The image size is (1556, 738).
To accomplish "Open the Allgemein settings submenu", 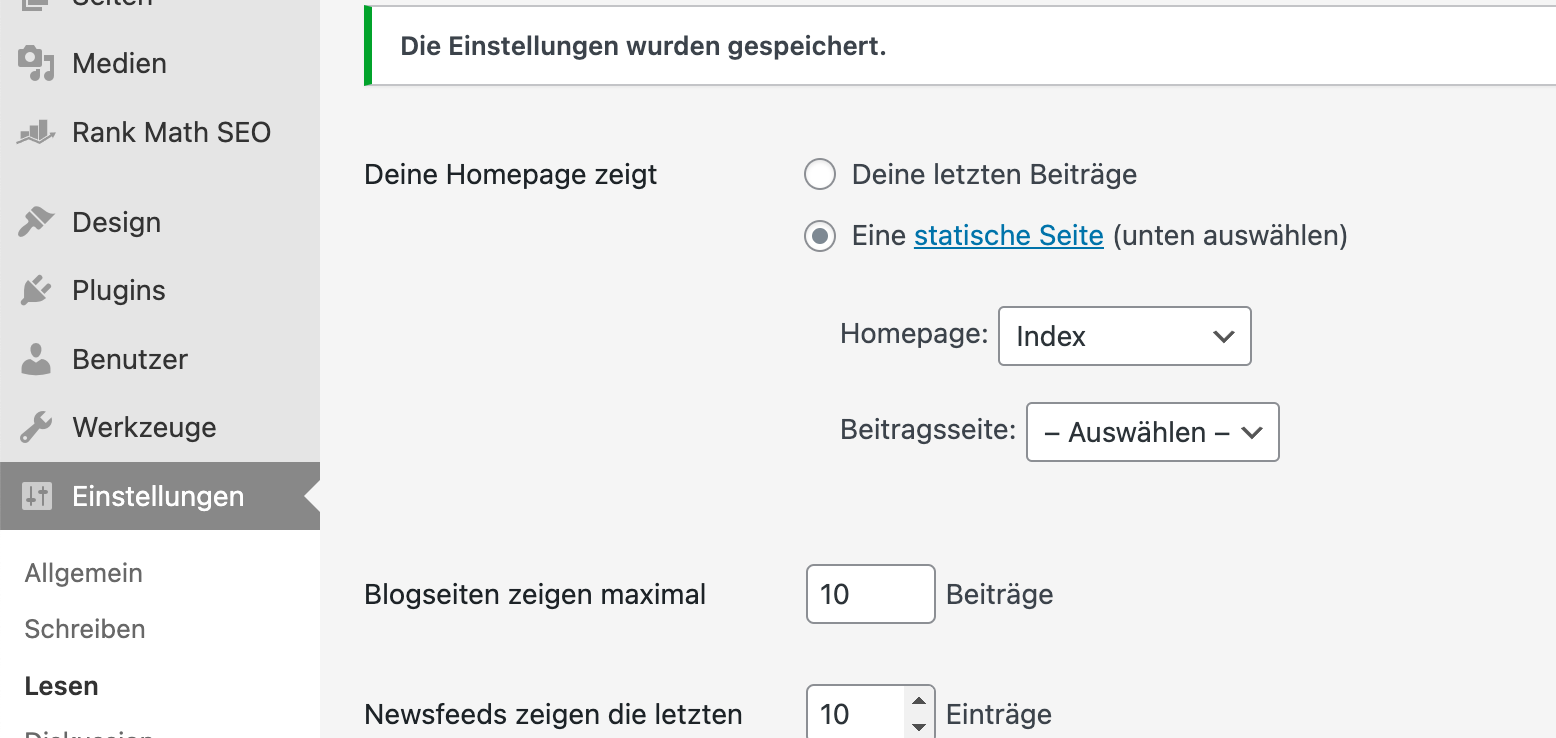I will (84, 573).
